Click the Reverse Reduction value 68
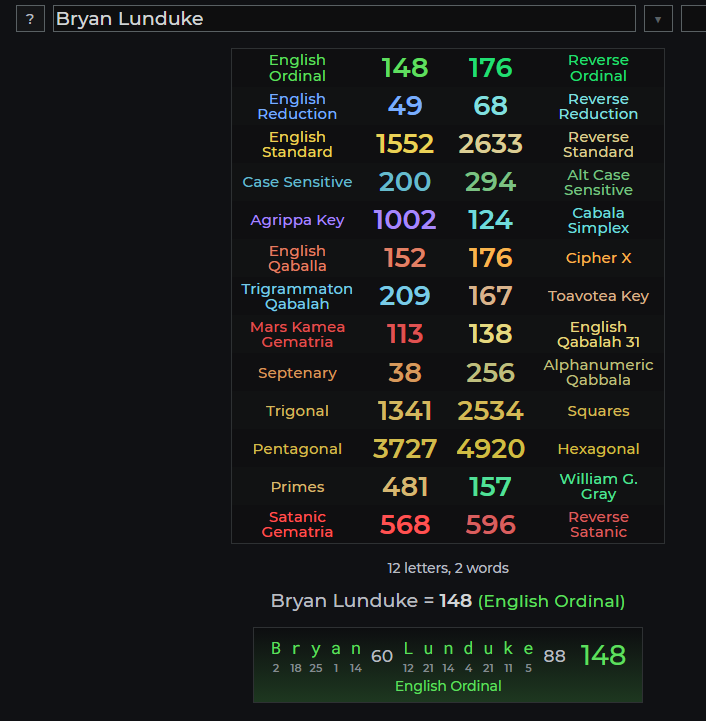The height and width of the screenshot is (721, 706). 490,106
